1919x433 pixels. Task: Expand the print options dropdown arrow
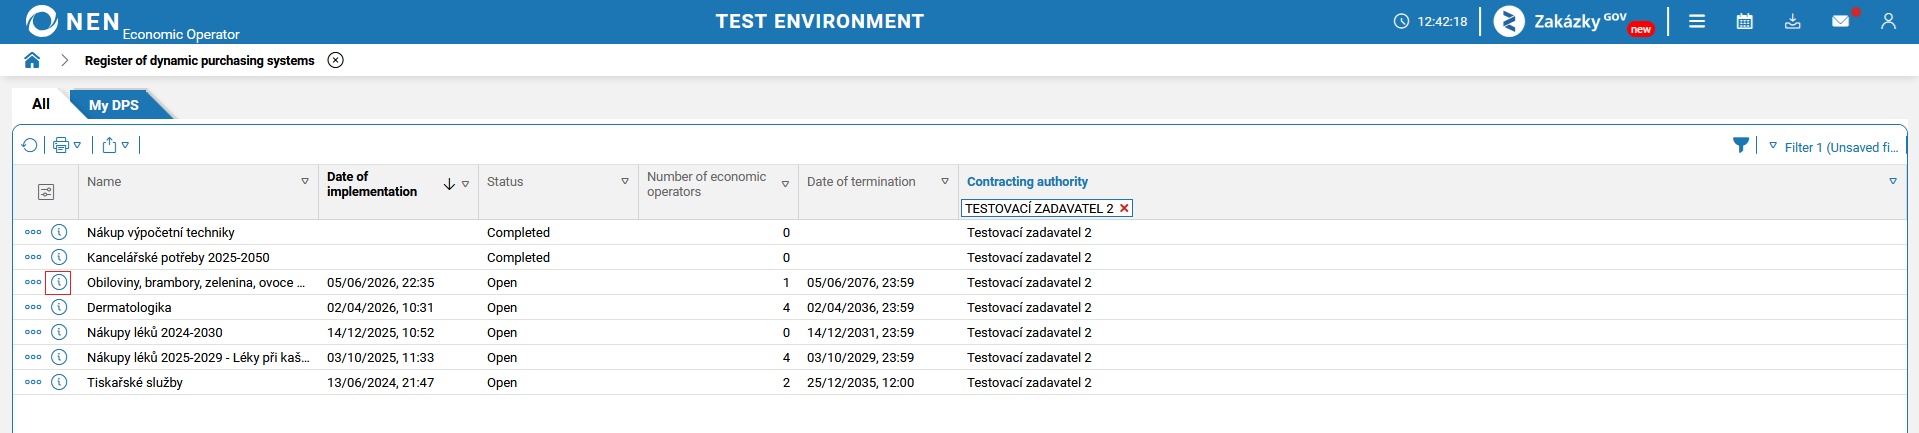[77, 145]
